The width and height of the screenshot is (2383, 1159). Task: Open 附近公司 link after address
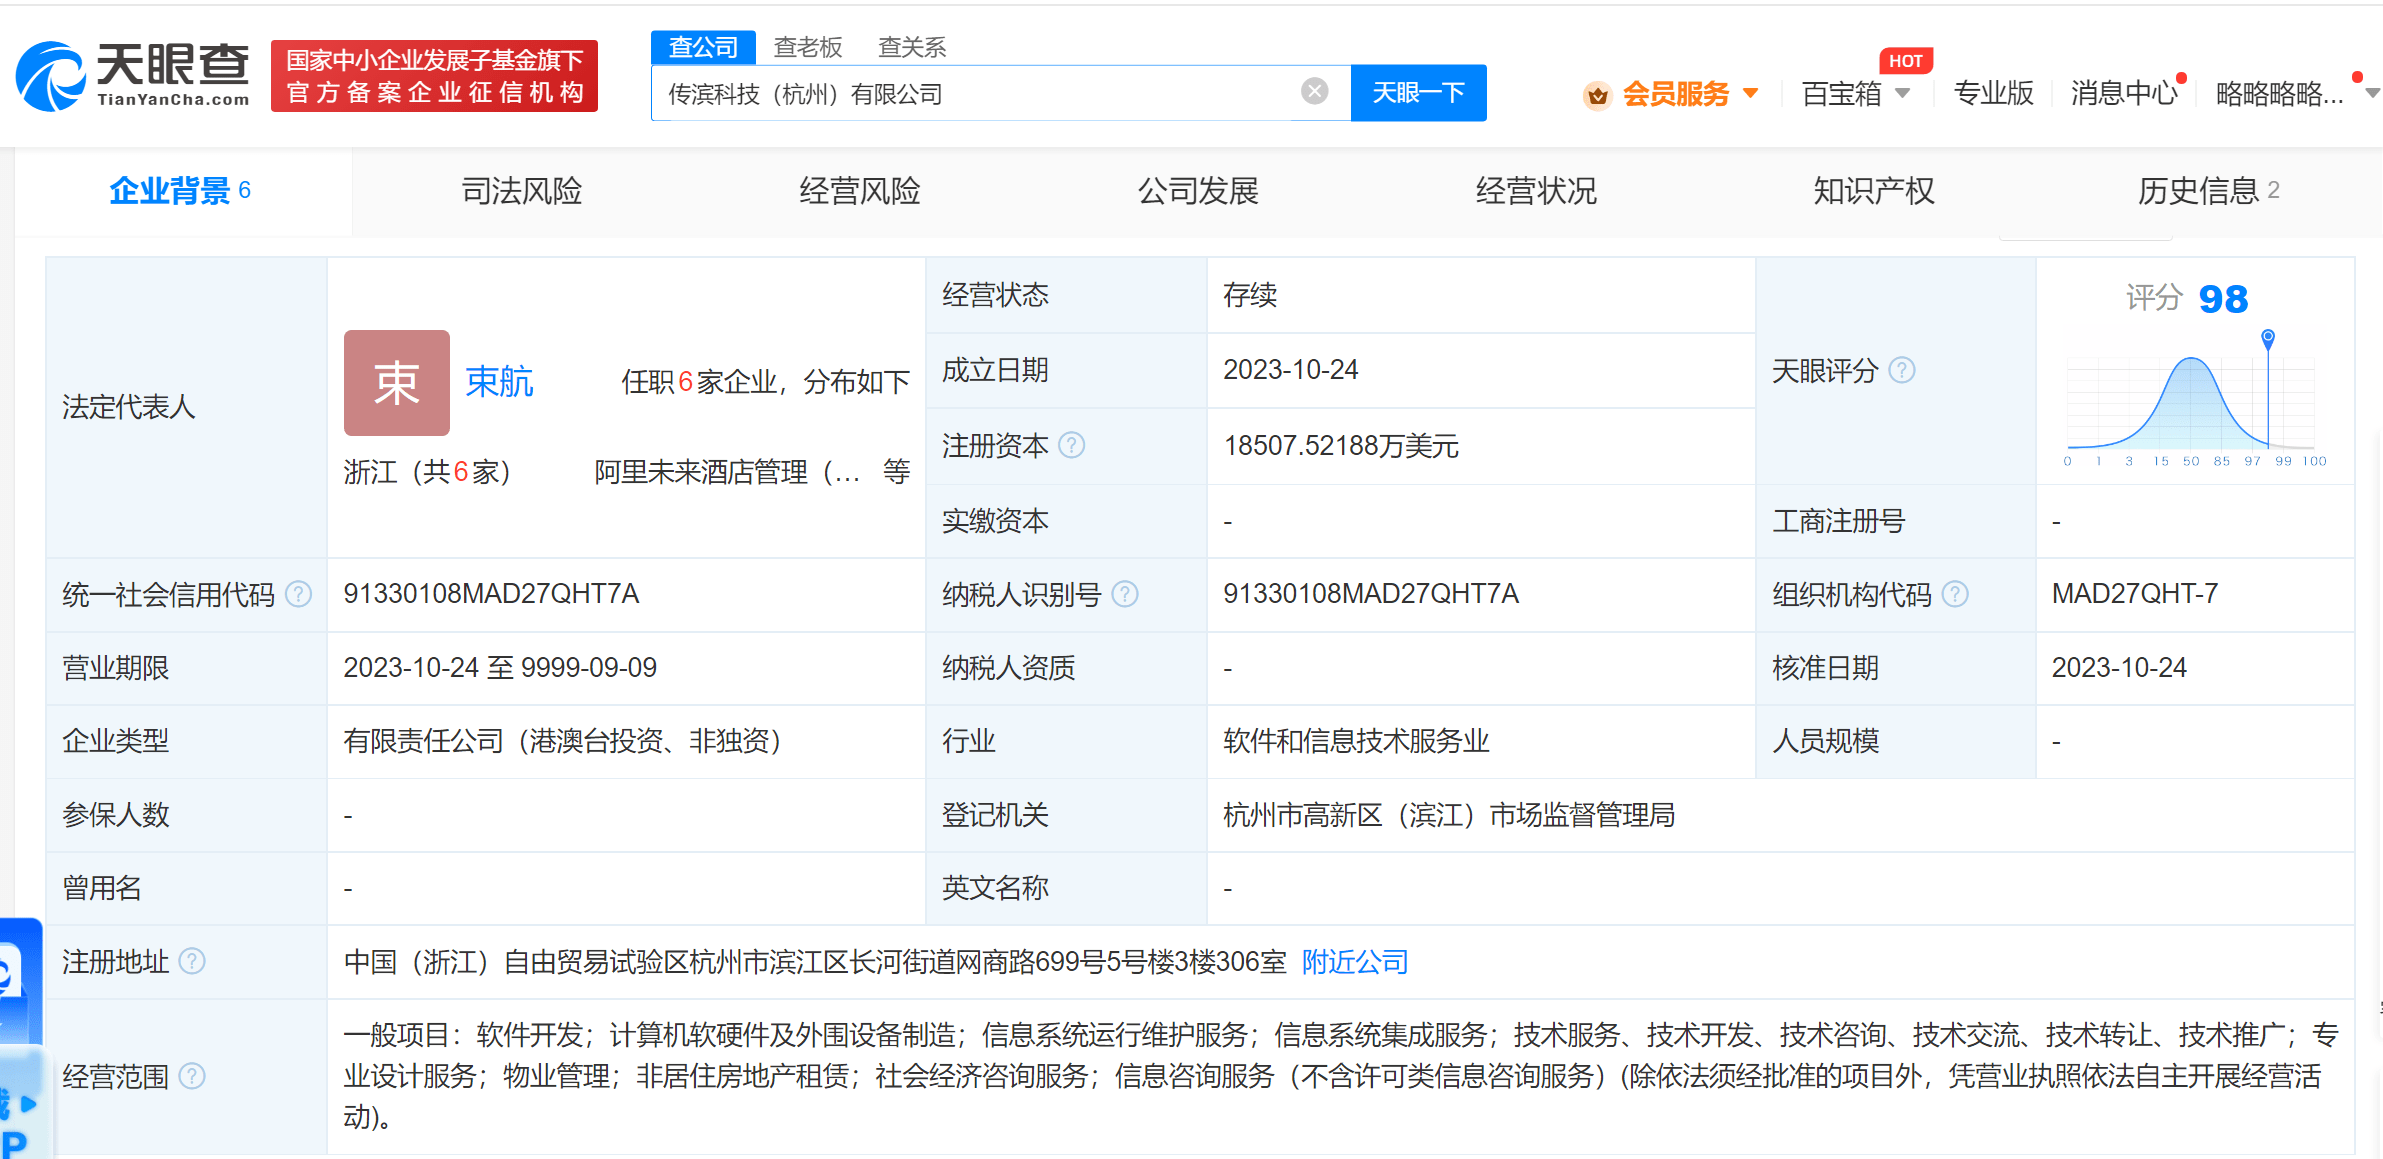tap(1355, 962)
